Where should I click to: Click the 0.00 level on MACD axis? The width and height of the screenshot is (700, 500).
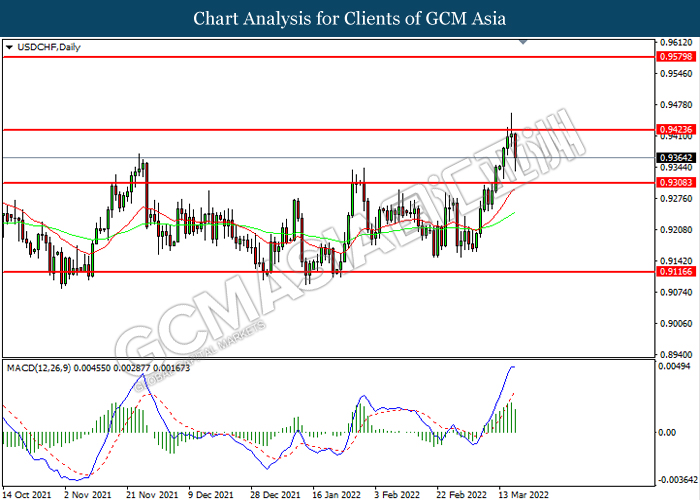(x=667, y=432)
